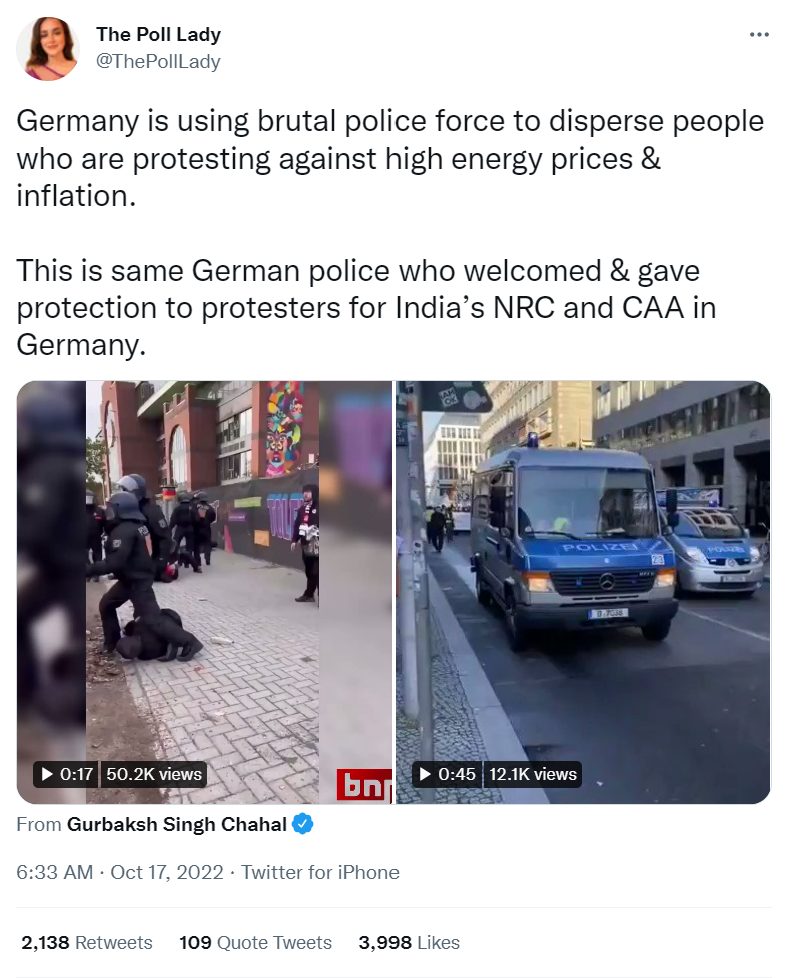
Task: Click the blue verified badge
Action: pos(303,824)
